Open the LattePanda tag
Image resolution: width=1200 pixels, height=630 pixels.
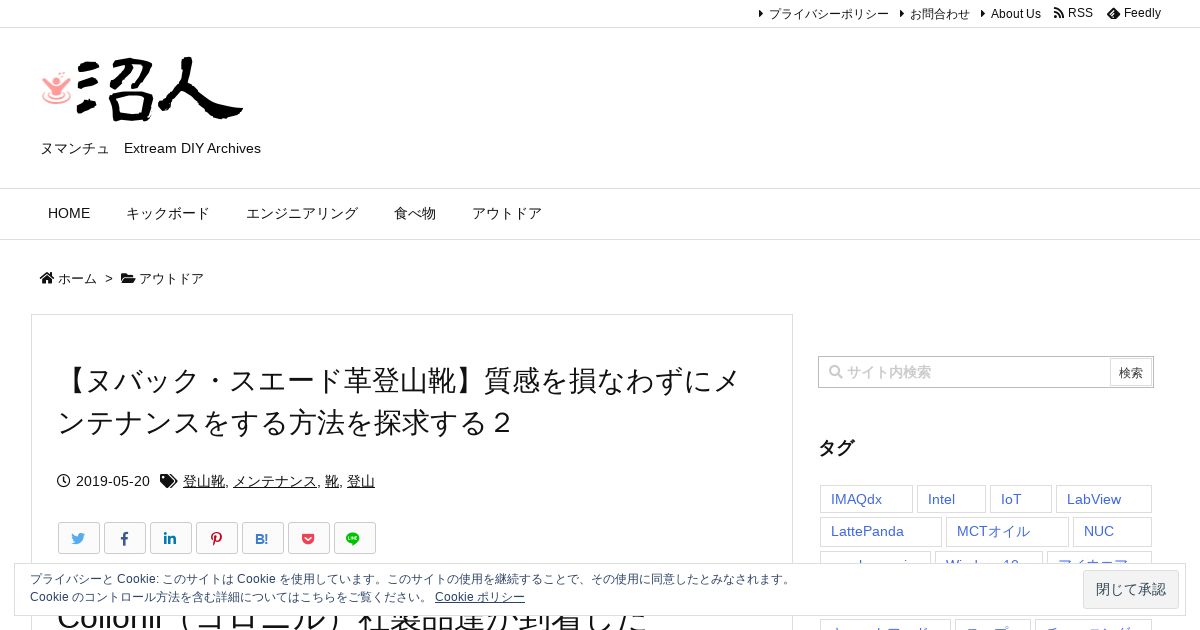[x=881, y=532]
